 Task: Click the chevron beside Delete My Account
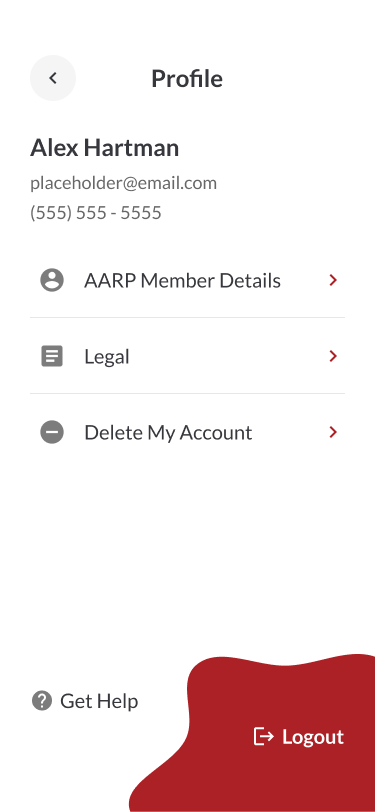[x=333, y=432]
